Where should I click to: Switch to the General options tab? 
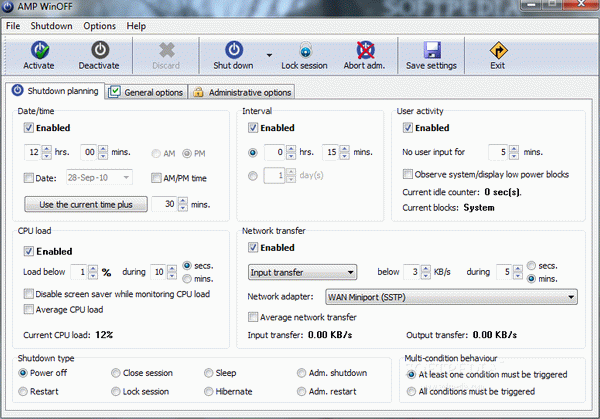(146, 92)
